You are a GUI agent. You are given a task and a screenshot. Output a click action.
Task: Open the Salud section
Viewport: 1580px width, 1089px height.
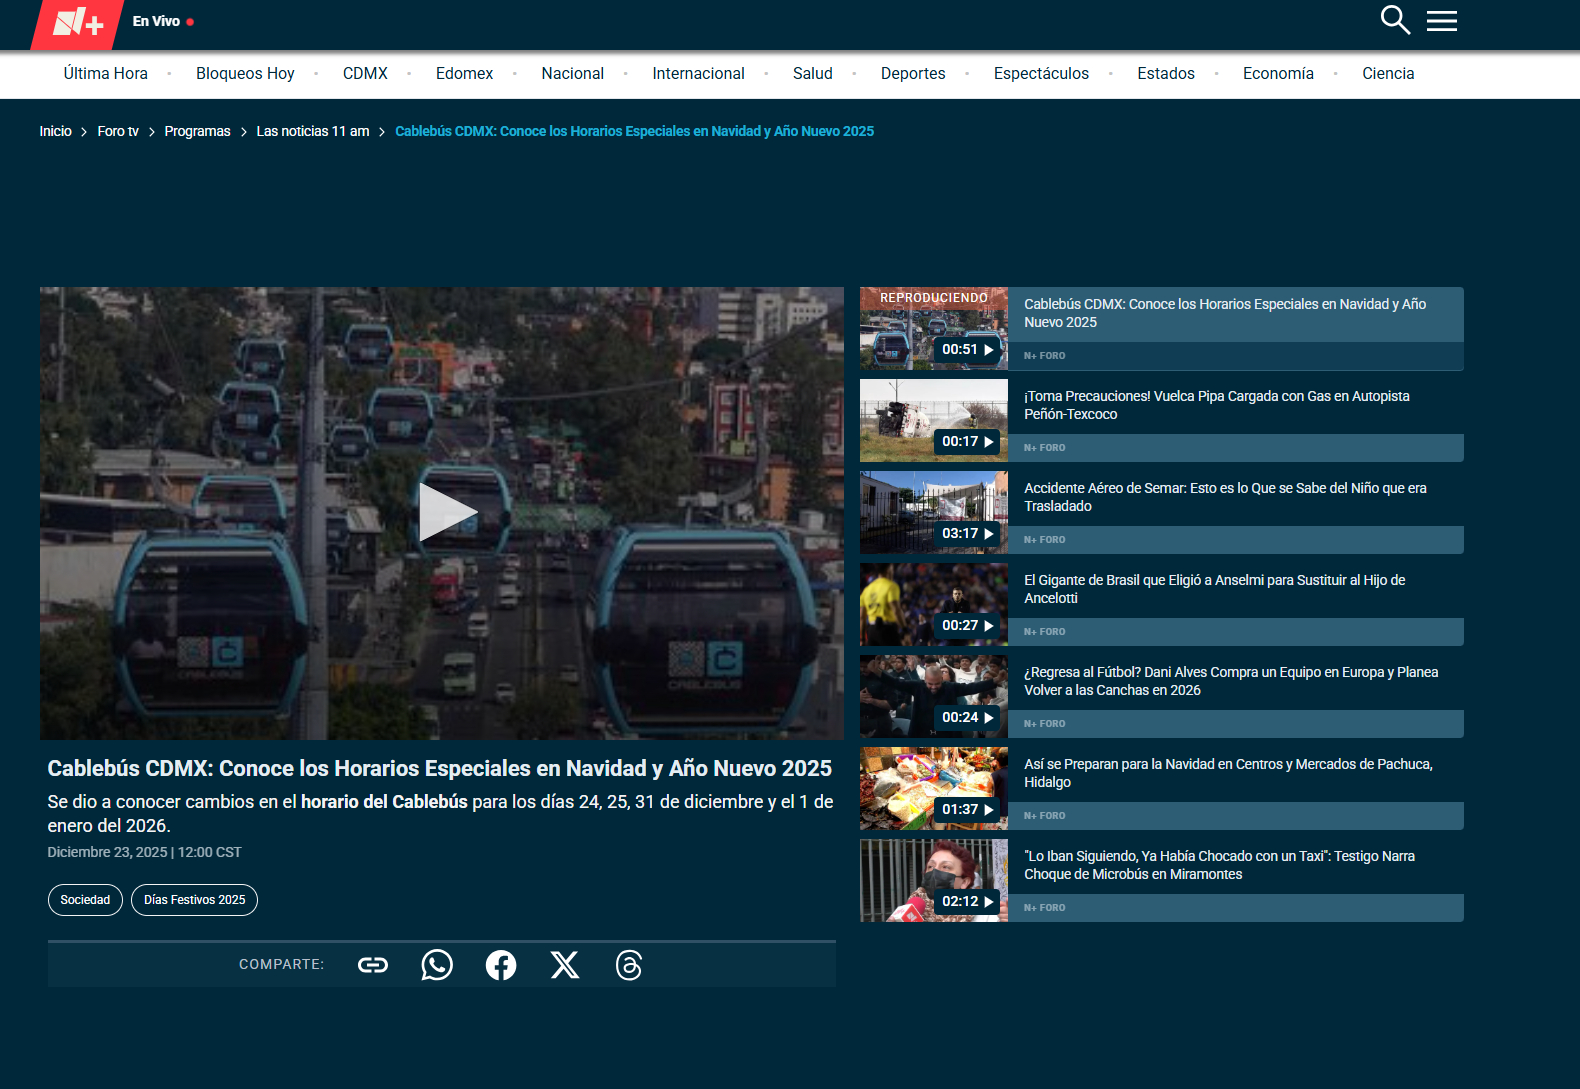click(813, 74)
